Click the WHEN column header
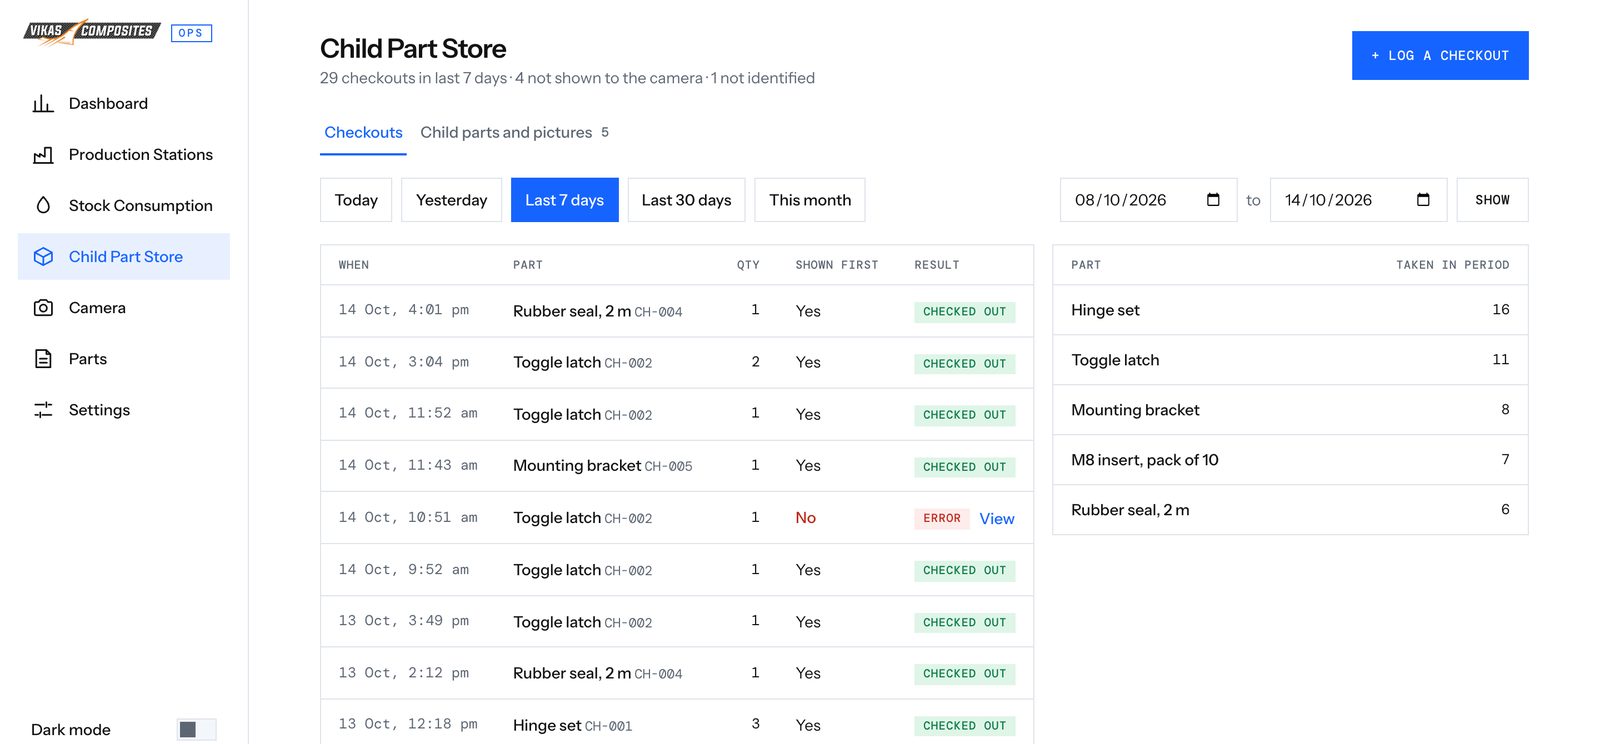The width and height of the screenshot is (1600, 744). click(354, 265)
